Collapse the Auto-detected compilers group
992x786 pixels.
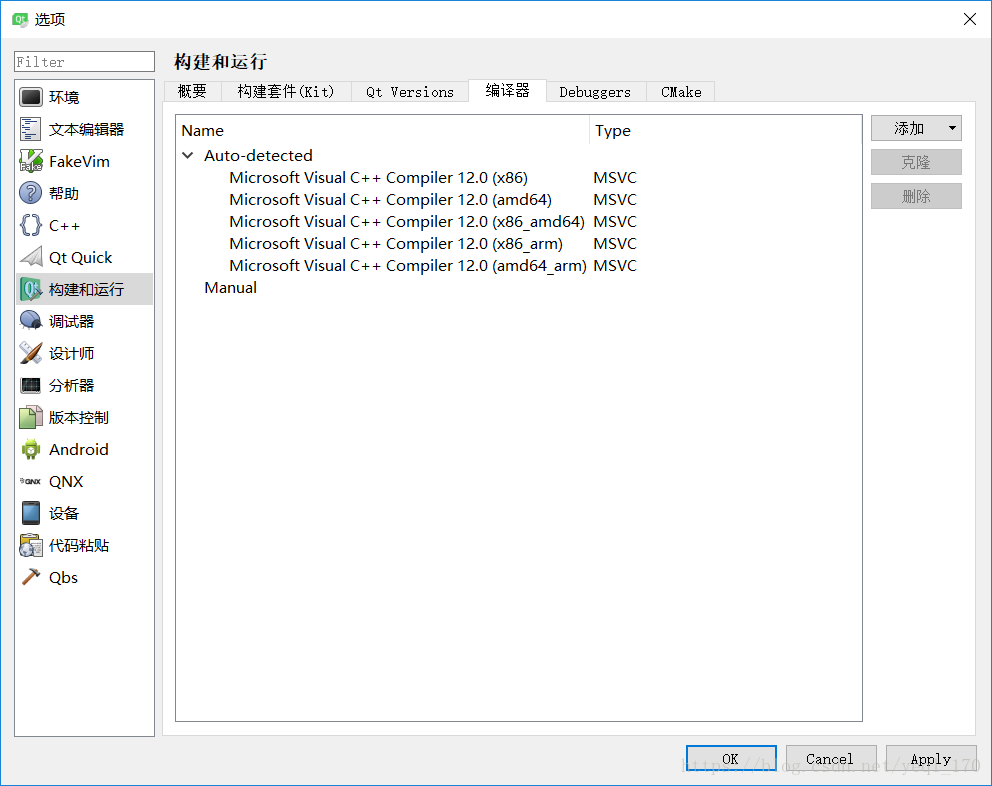(x=187, y=155)
